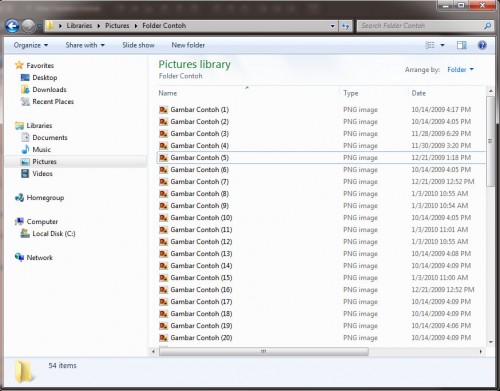Change view with the view icon
Viewport: 500px width, 391px height.
(x=430, y=45)
